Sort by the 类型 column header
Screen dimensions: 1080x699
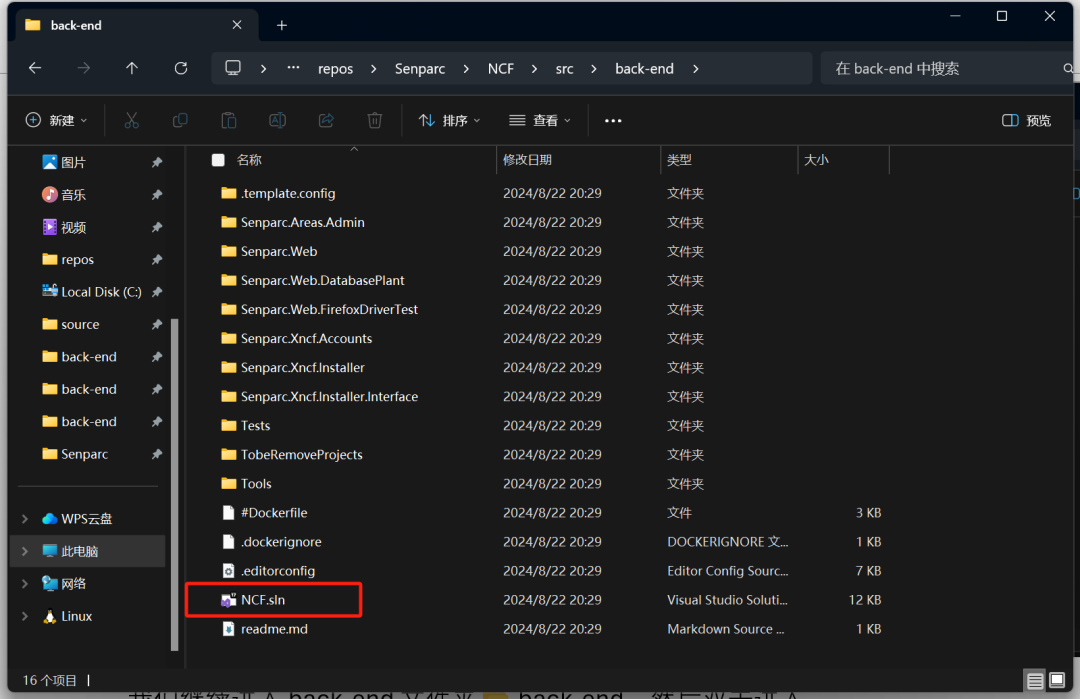679,160
